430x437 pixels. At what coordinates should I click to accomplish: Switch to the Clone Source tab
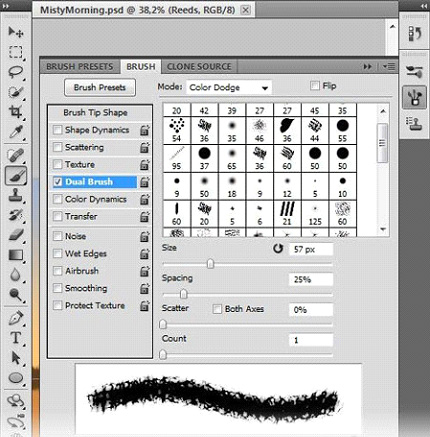pyautogui.click(x=199, y=67)
